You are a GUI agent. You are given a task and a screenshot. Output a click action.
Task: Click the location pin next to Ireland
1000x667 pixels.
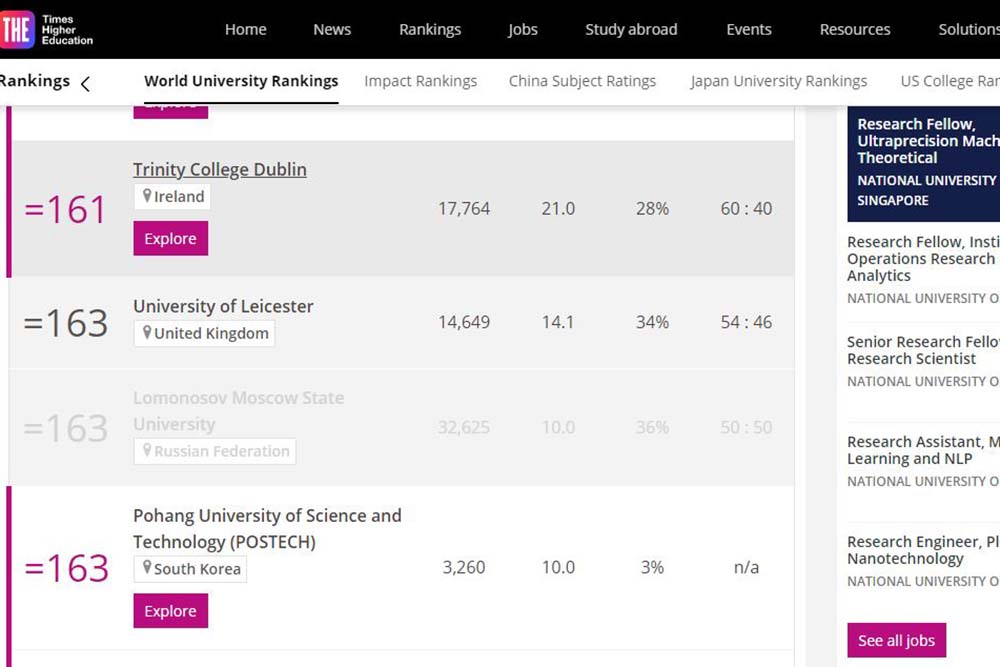(x=147, y=196)
